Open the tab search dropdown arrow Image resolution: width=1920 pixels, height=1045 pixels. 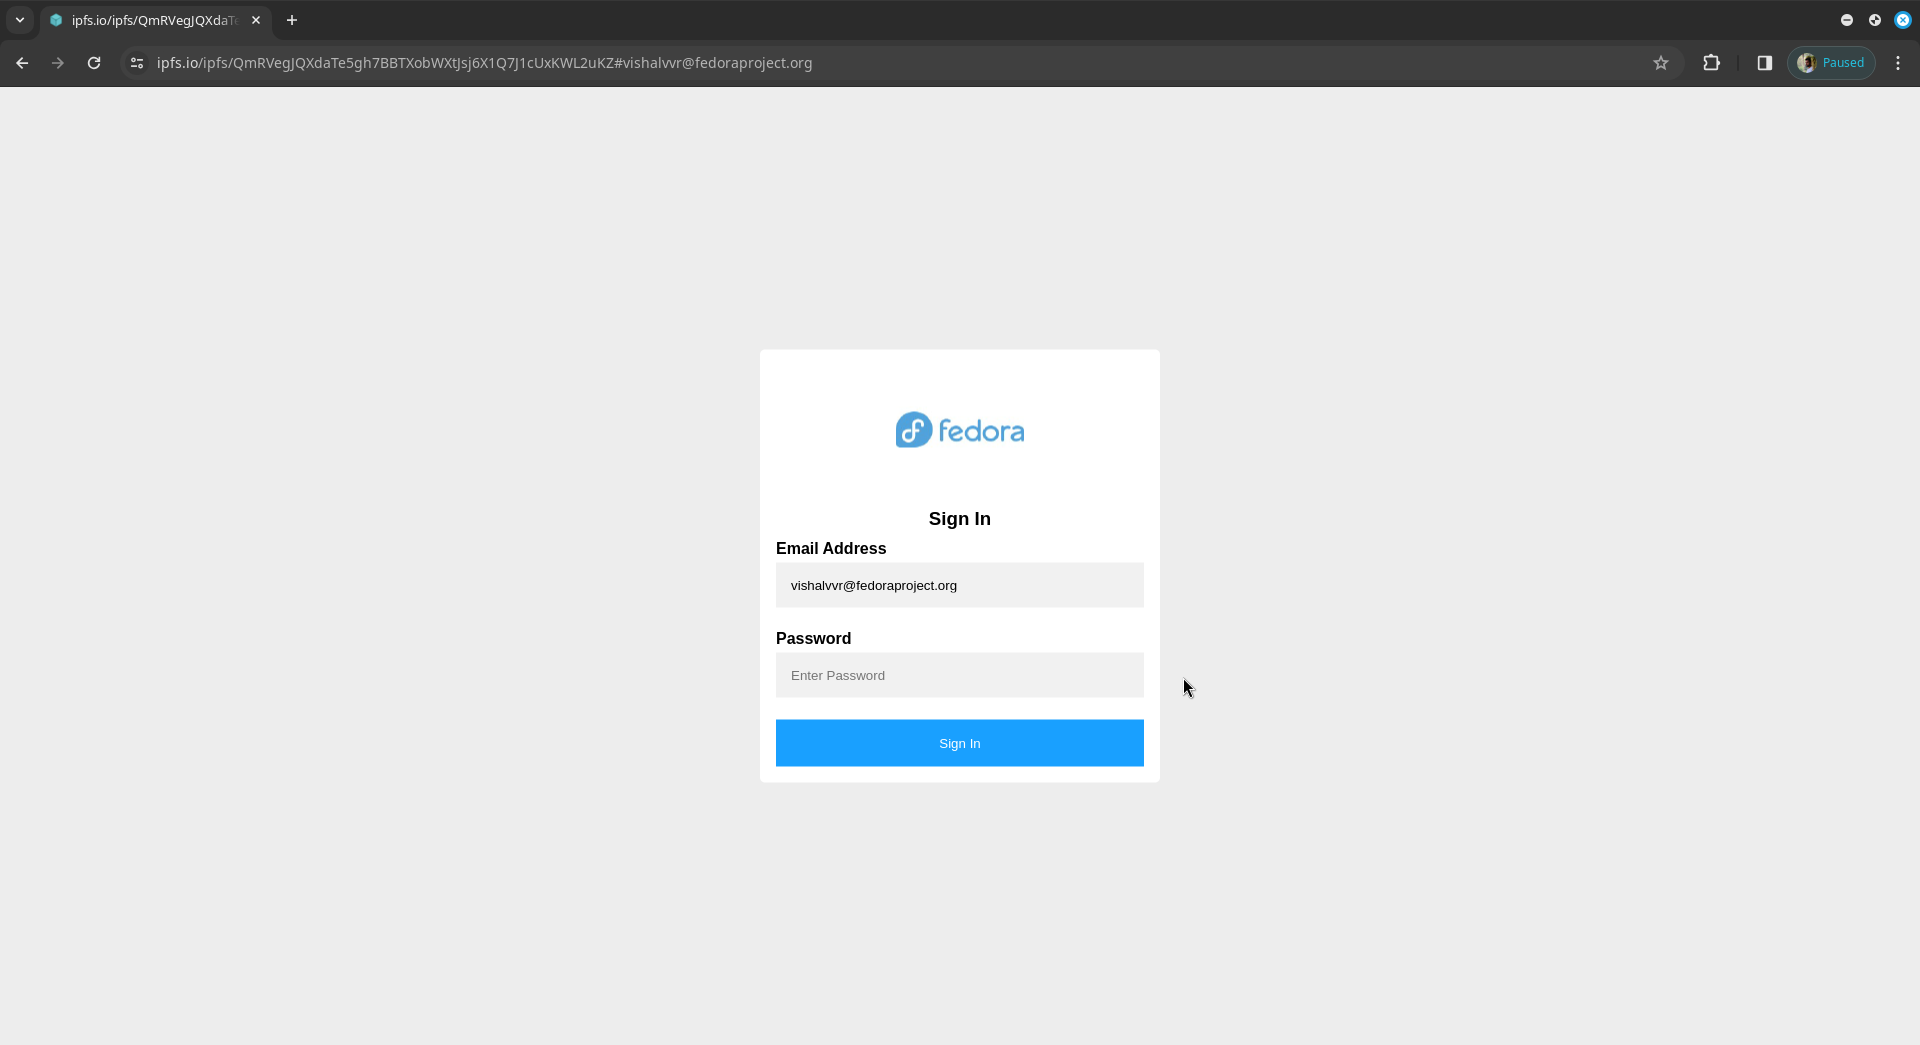(x=20, y=20)
